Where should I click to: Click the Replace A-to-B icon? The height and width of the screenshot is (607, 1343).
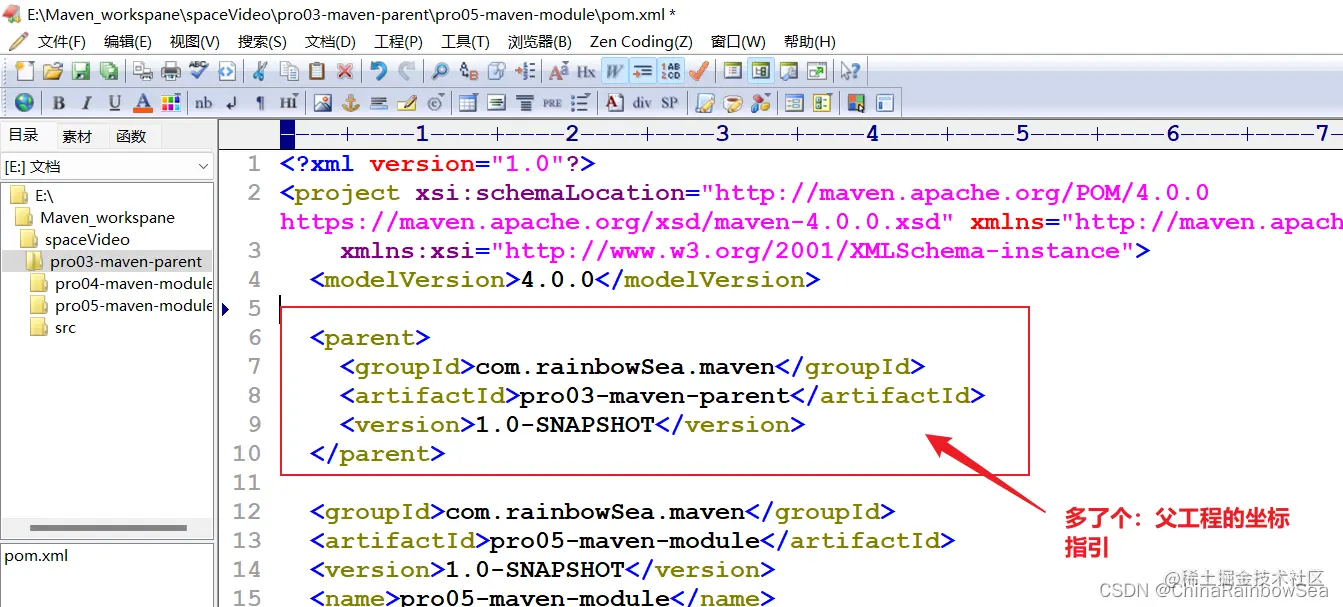tap(468, 71)
